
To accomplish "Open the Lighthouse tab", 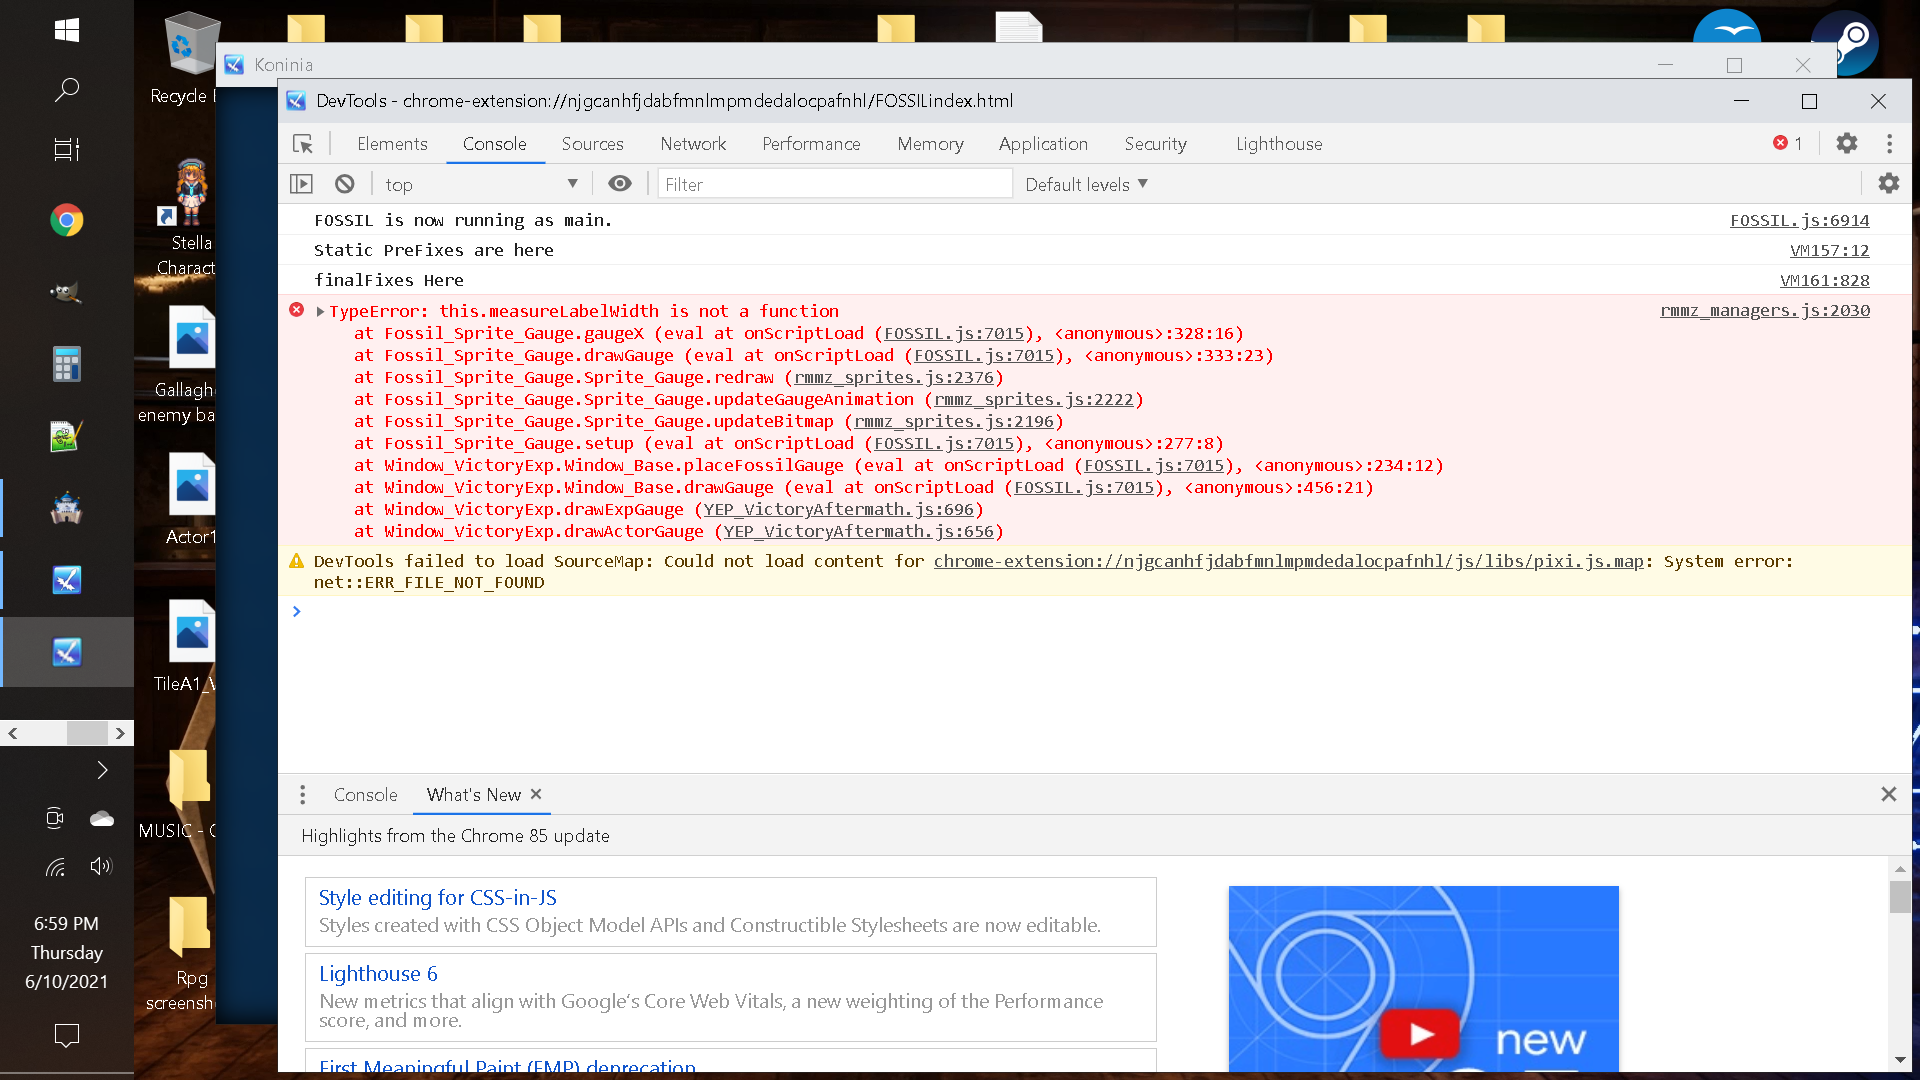I will coord(1279,144).
